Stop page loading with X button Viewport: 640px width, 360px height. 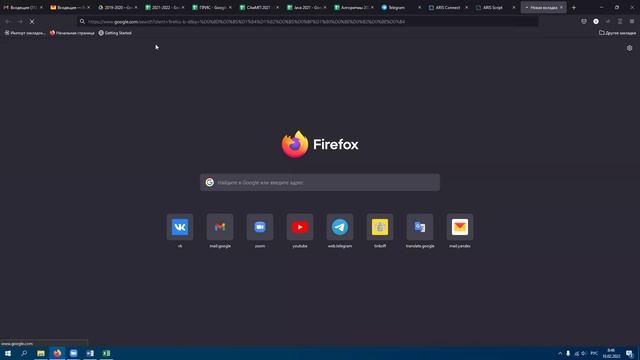coord(32,22)
